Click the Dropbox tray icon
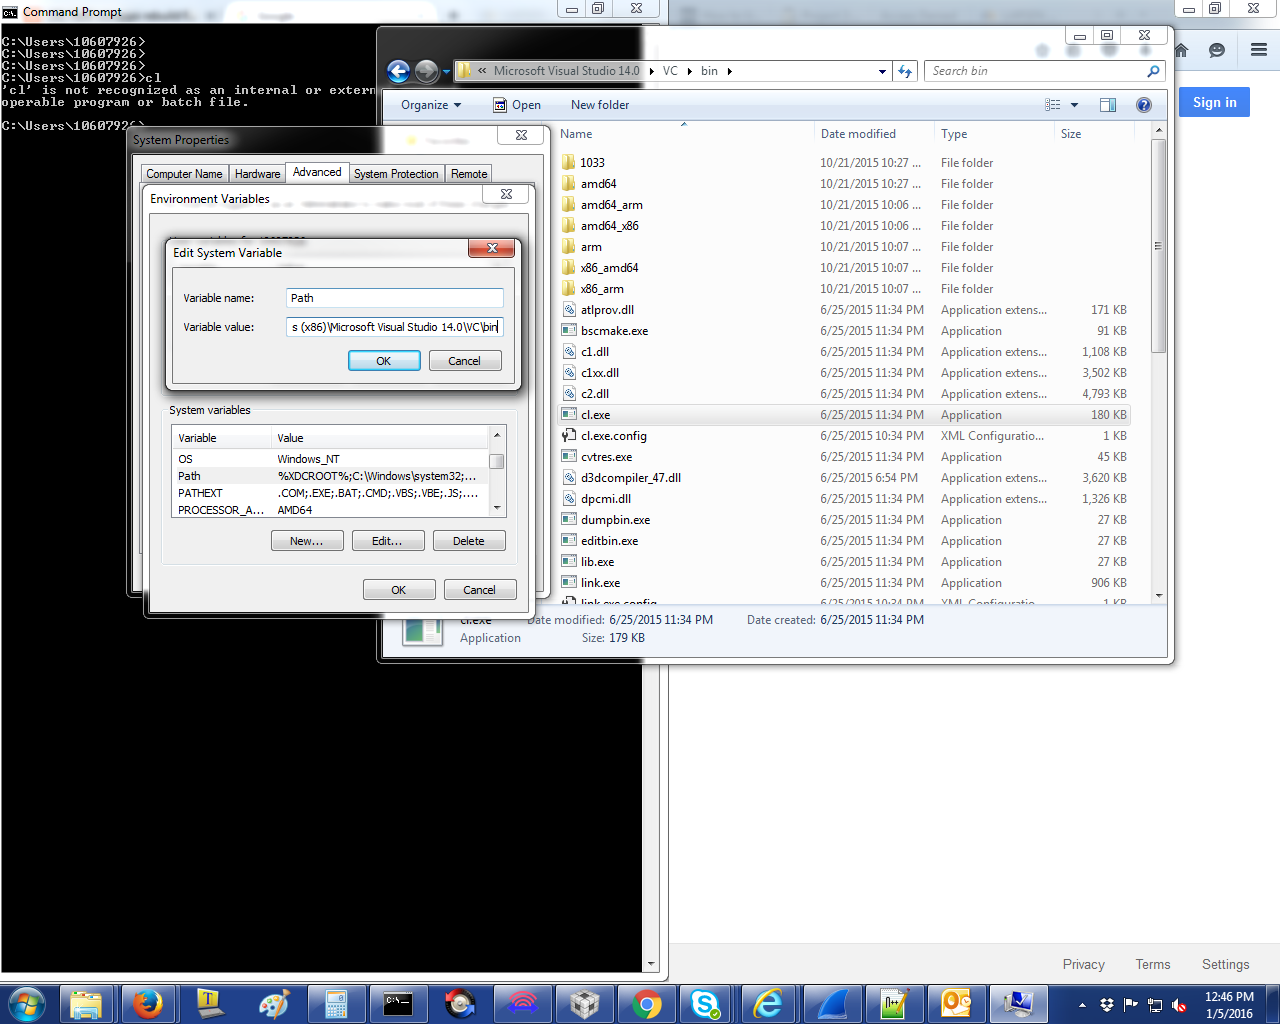1280x1024 pixels. click(x=1107, y=1005)
